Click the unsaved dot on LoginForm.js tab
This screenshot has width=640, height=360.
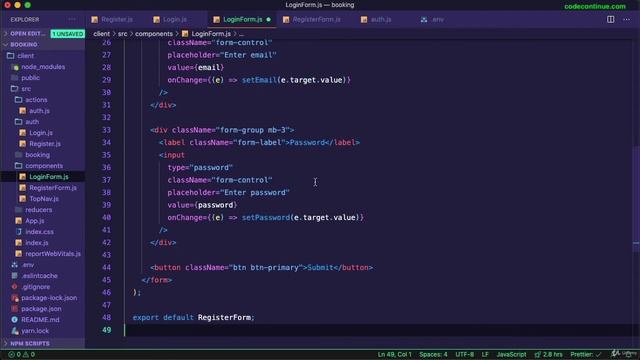click(x=268, y=20)
